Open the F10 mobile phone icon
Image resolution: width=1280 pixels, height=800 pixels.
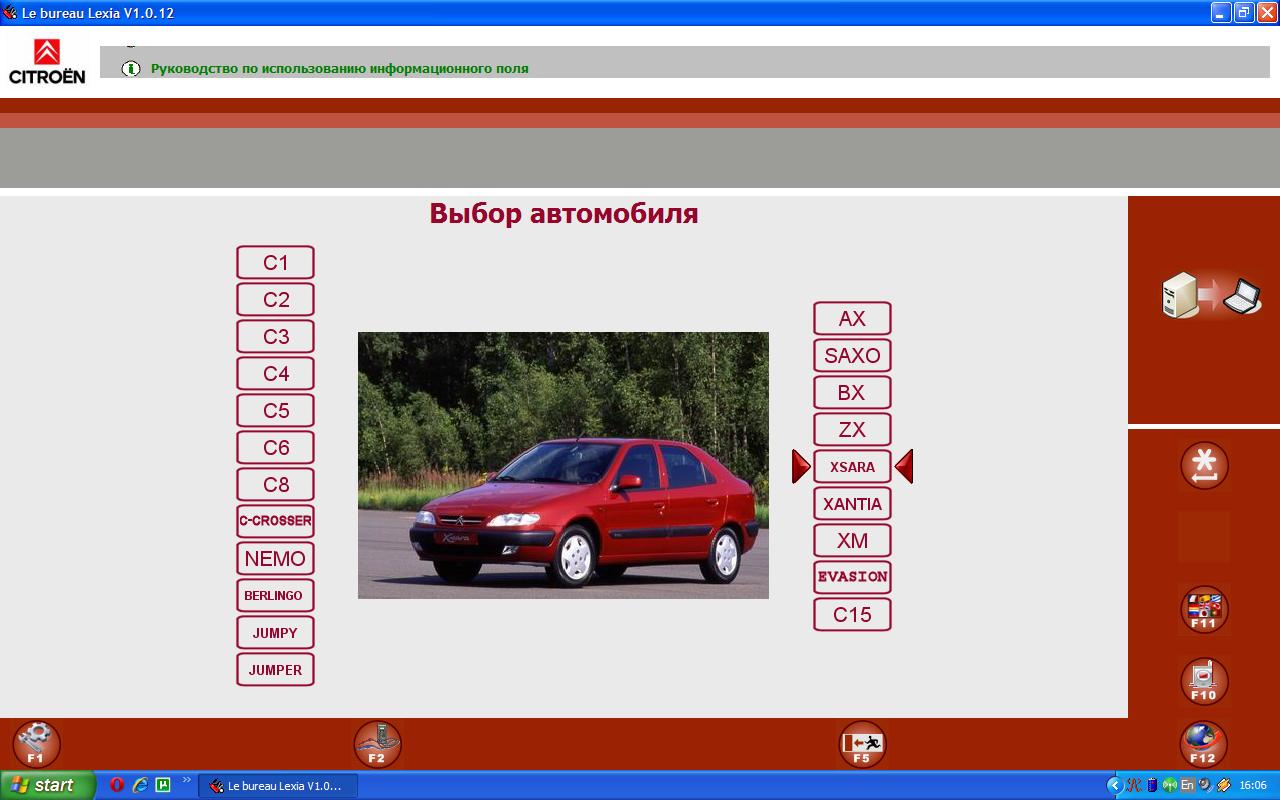[x=1204, y=681]
